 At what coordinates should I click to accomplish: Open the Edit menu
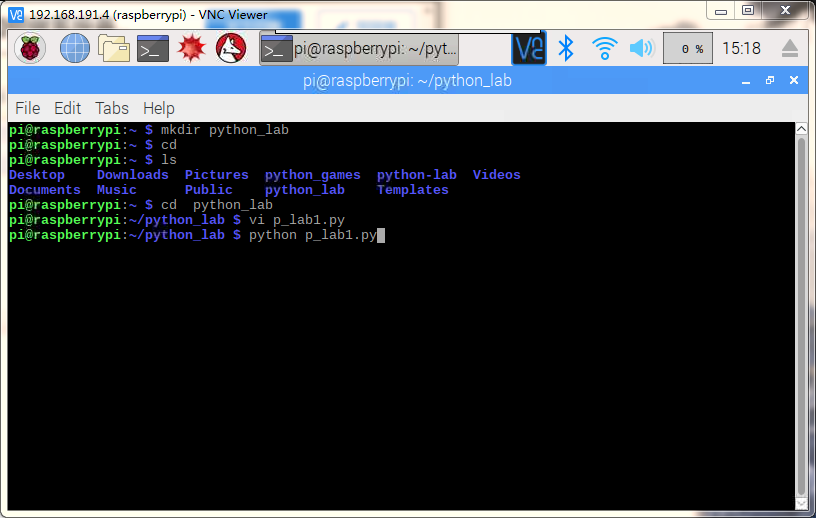point(68,108)
